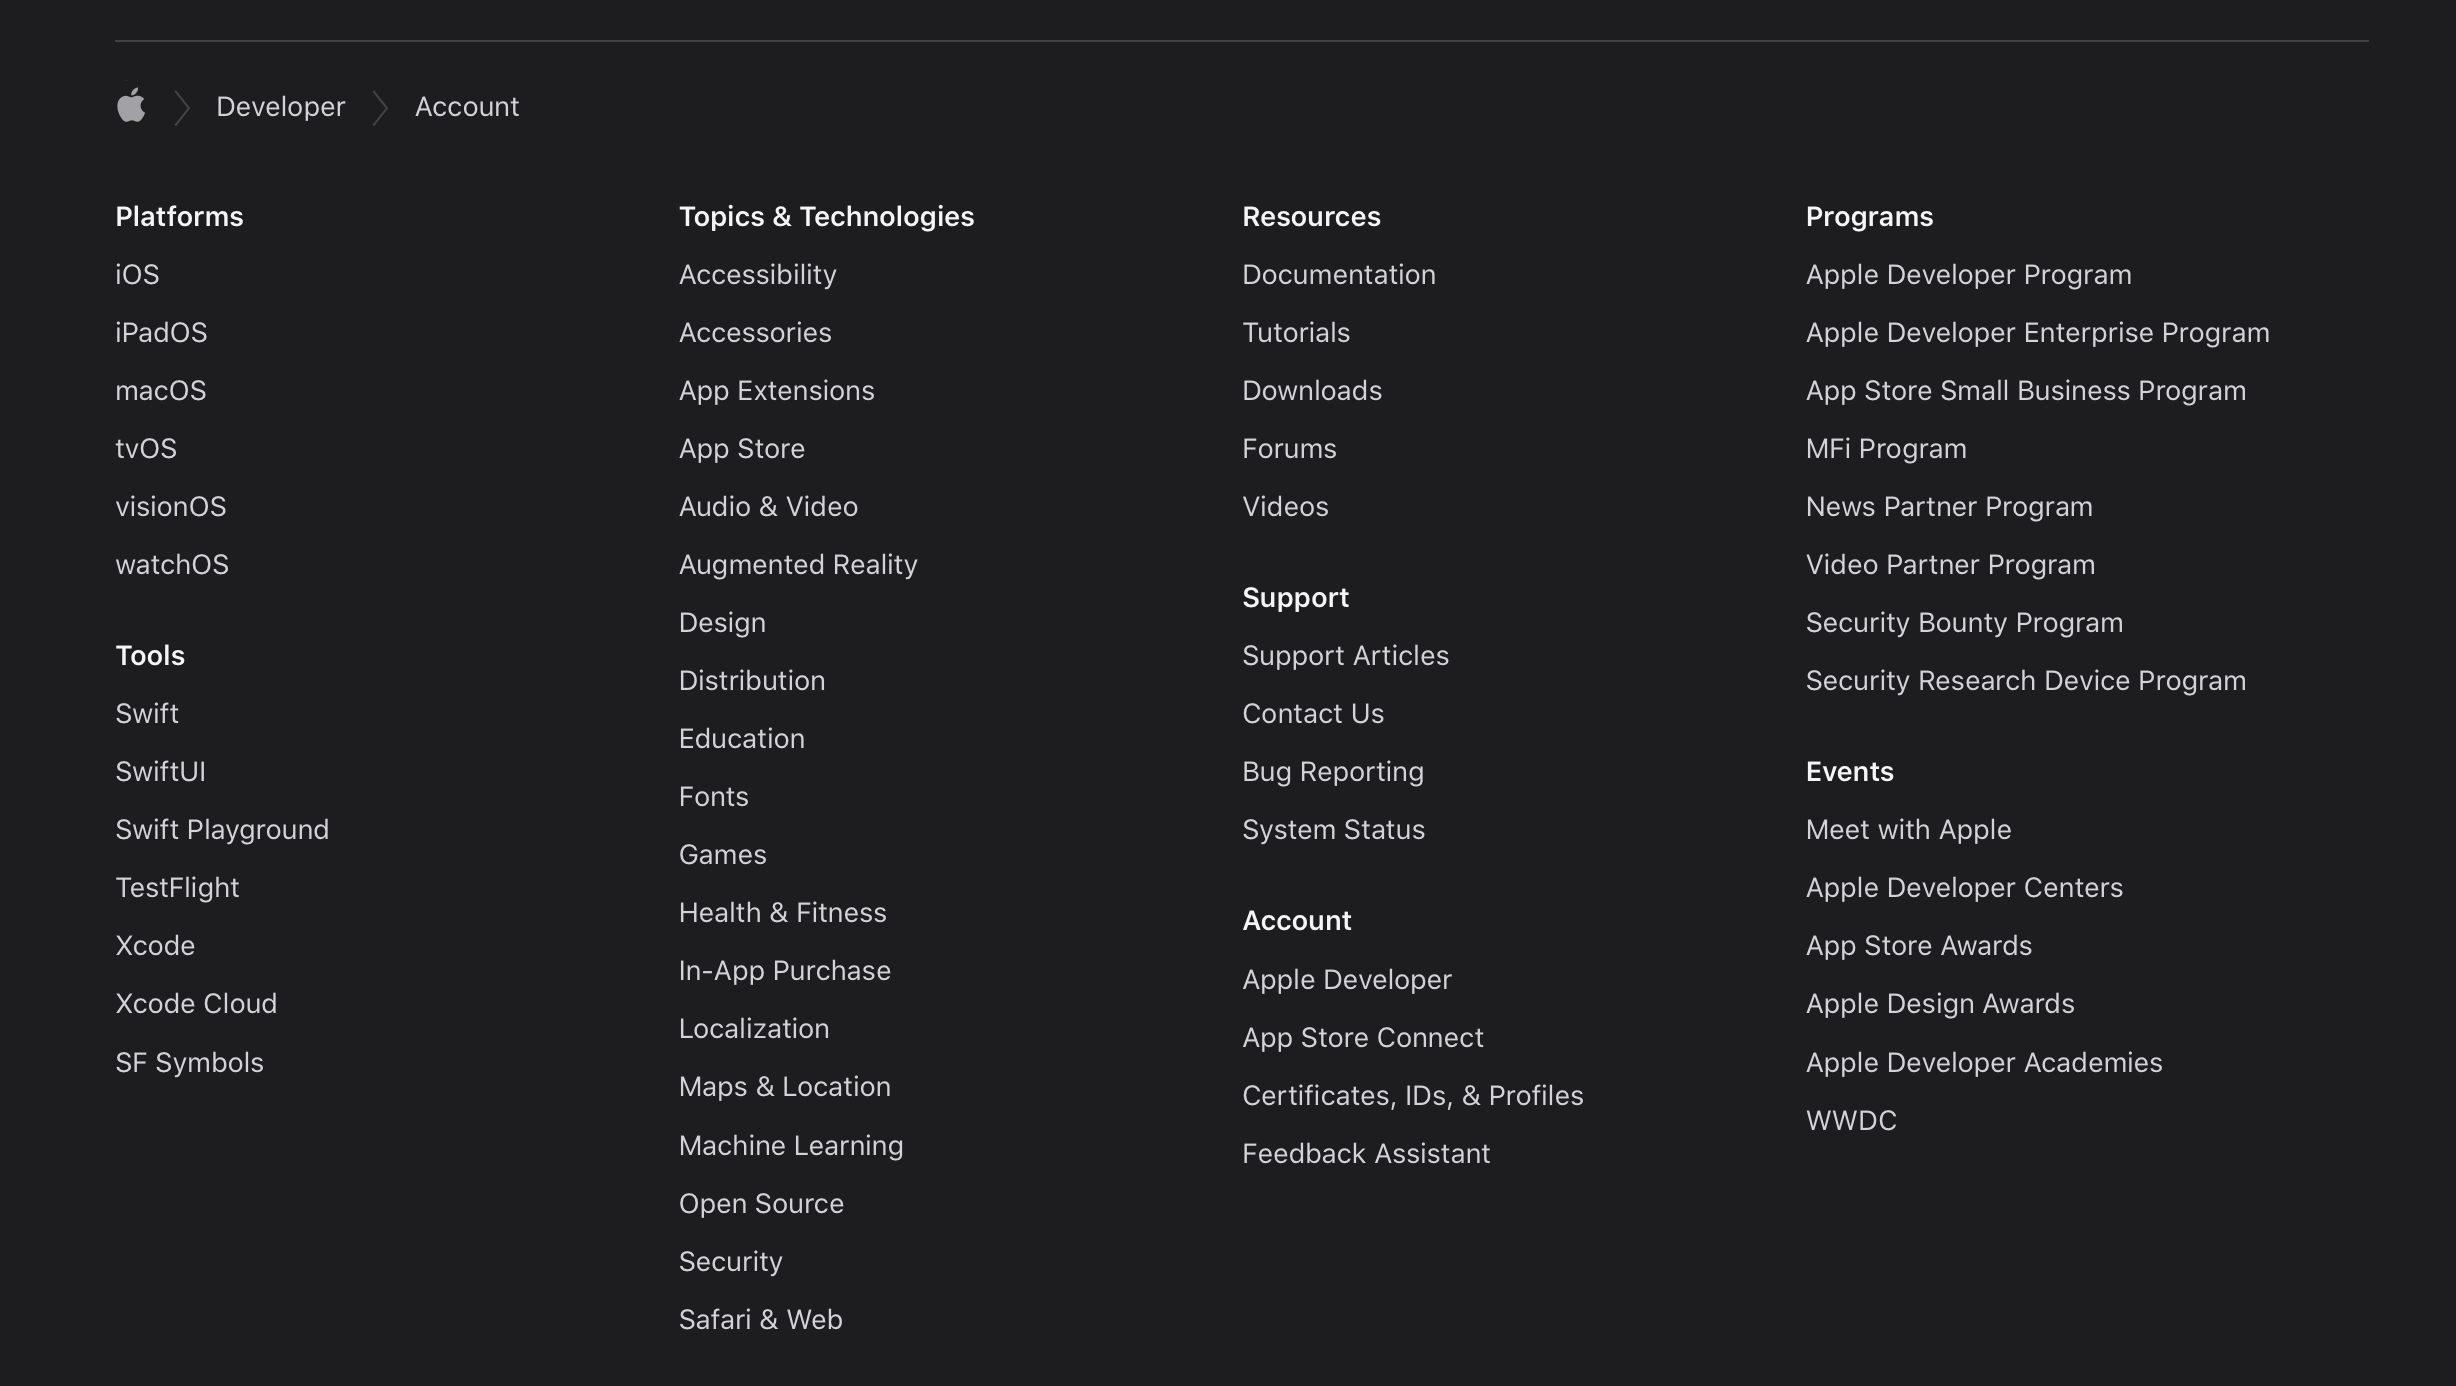Open the iPadOS platform page

pyautogui.click(x=161, y=332)
